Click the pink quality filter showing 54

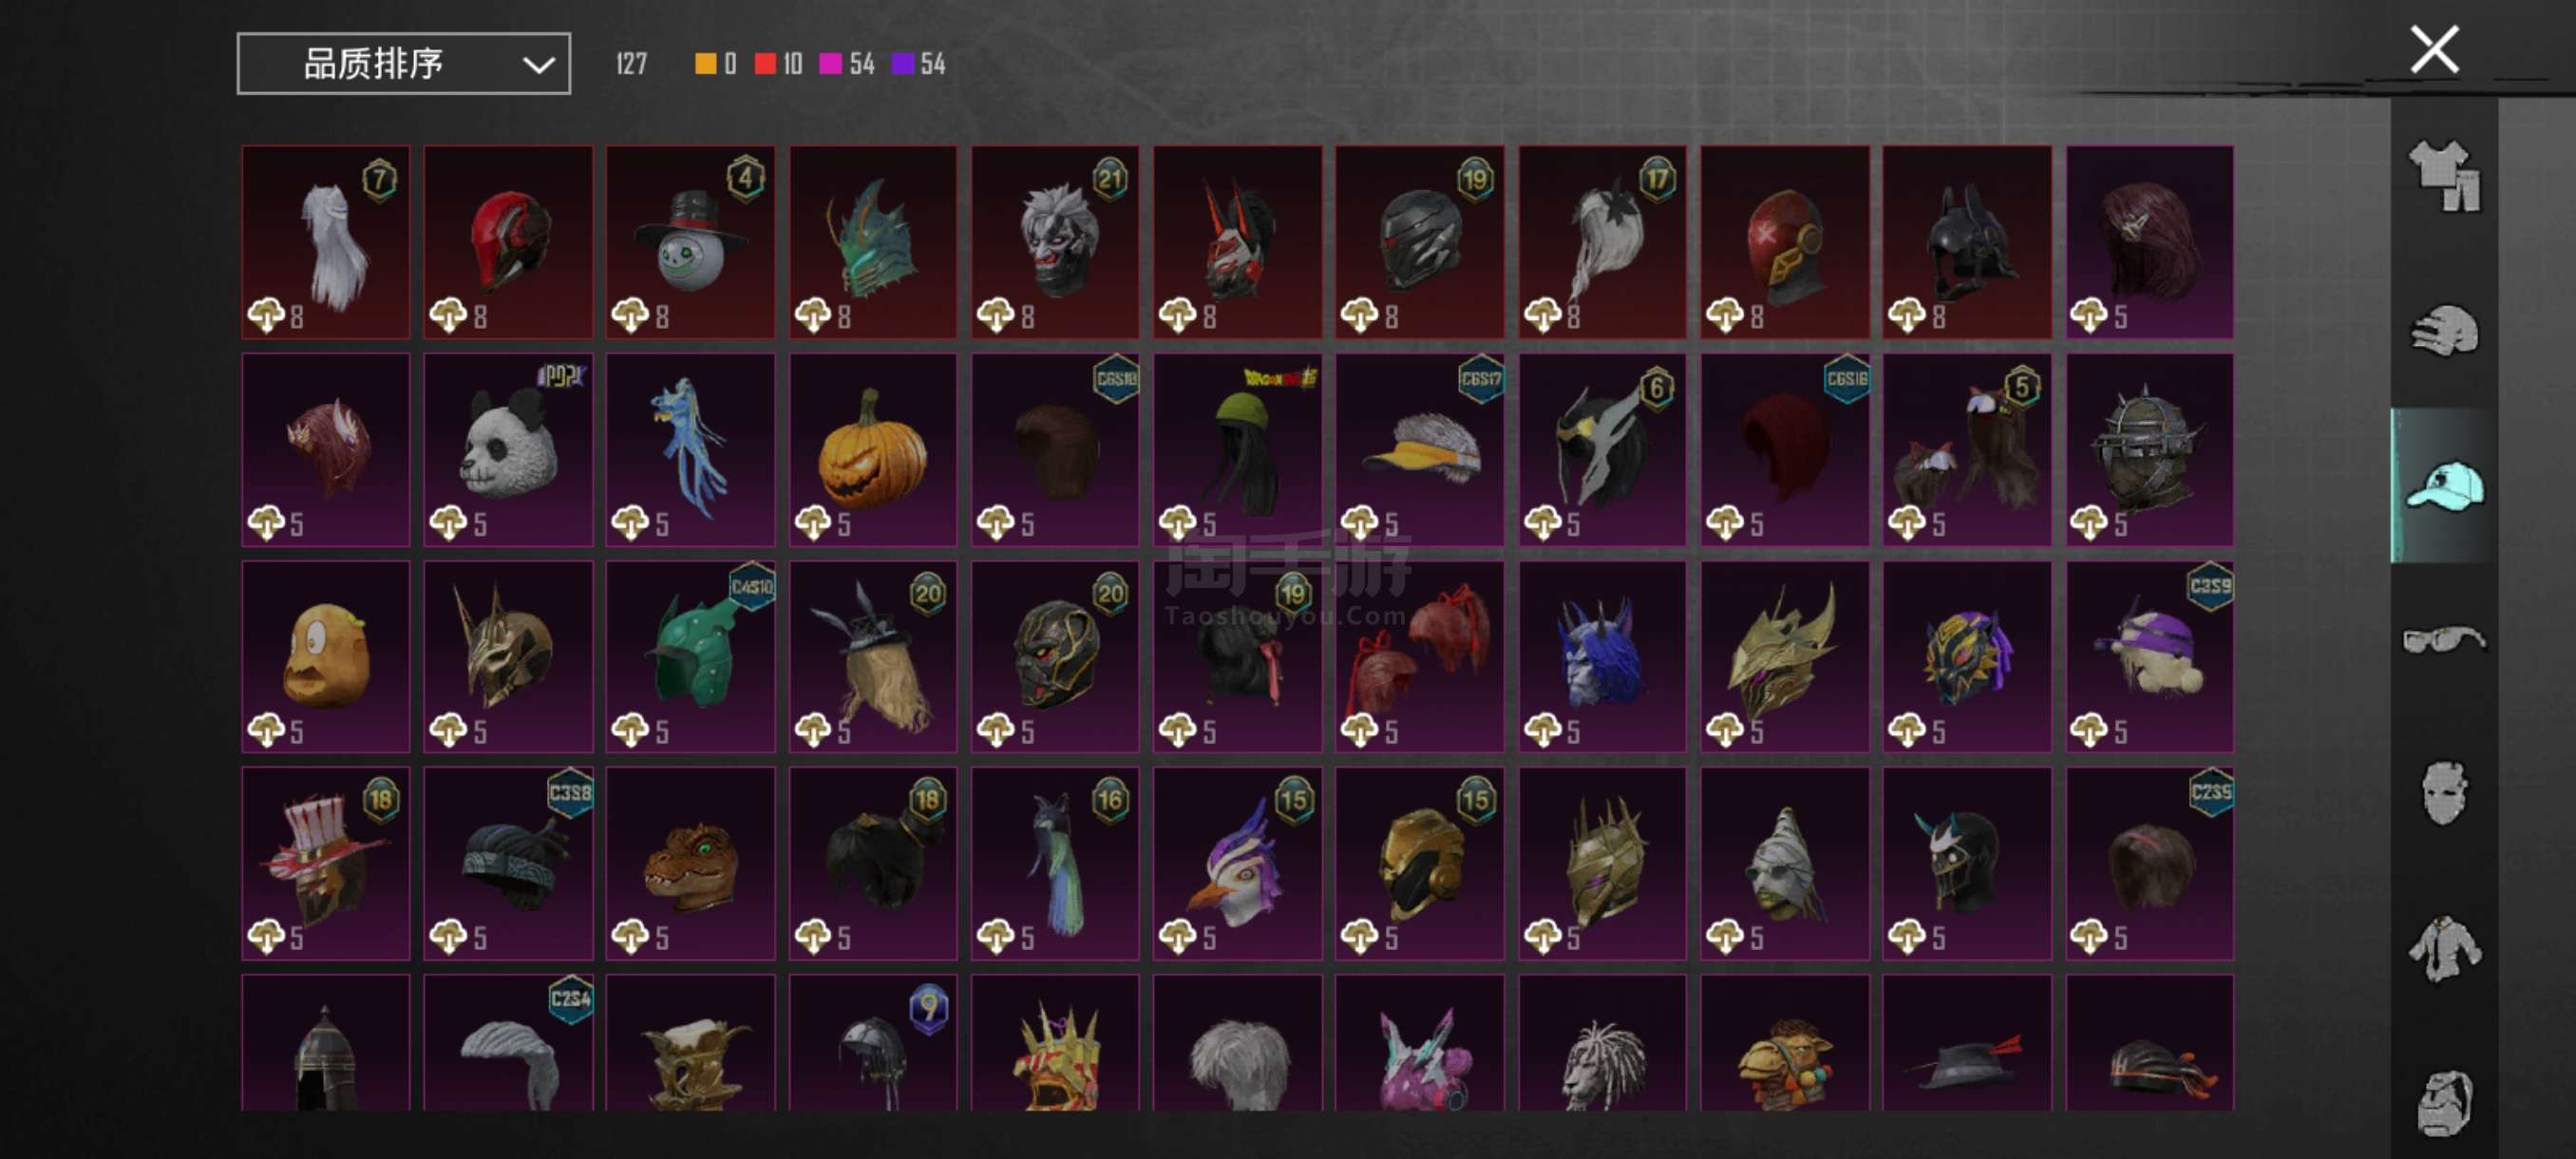[x=846, y=64]
